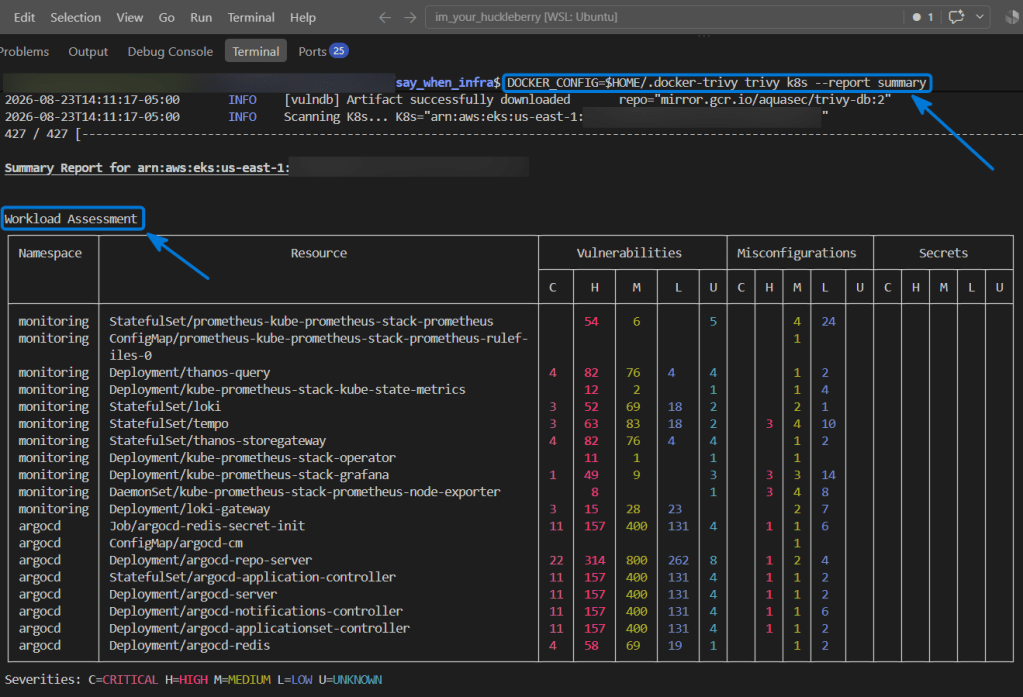The image size is (1023, 697).
Task: Click the Deployment/argocd-notifications-controller resource
Action: 256,611
